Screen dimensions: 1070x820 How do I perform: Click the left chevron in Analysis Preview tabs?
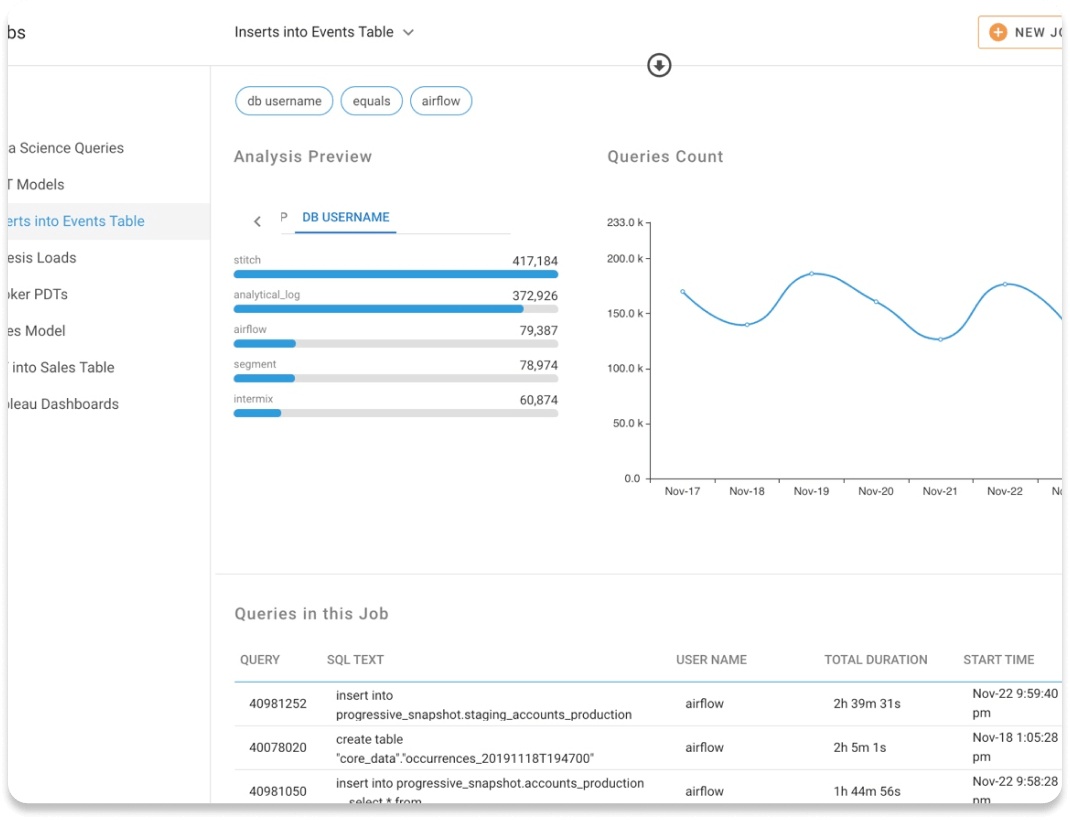coord(257,221)
